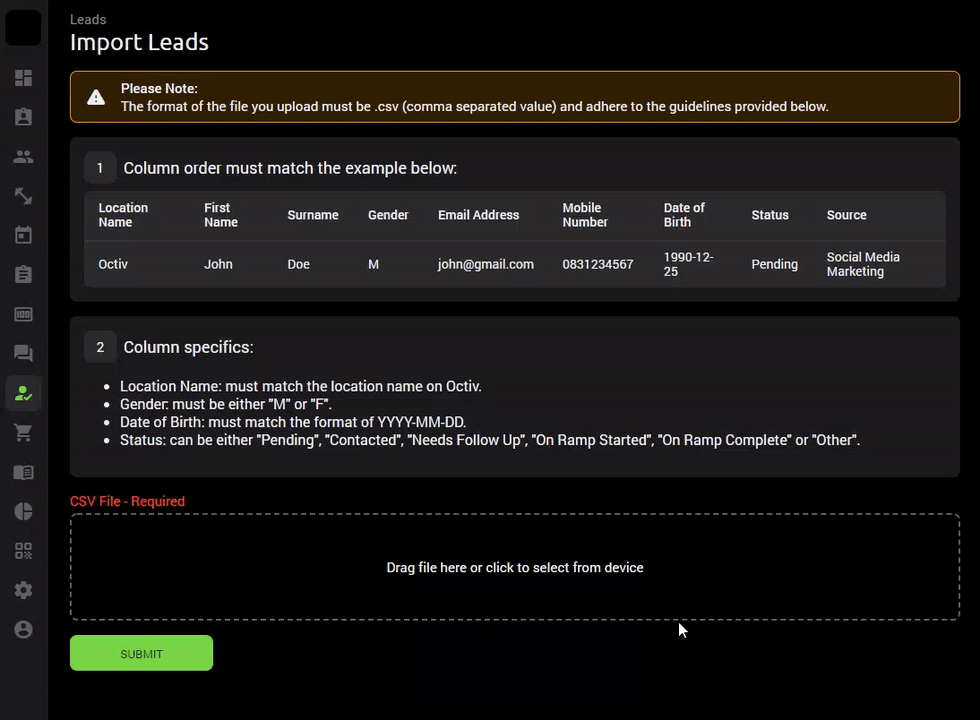Open the dashboard grid icon in sidebar
This screenshot has height=720, width=980.
[x=23, y=78]
